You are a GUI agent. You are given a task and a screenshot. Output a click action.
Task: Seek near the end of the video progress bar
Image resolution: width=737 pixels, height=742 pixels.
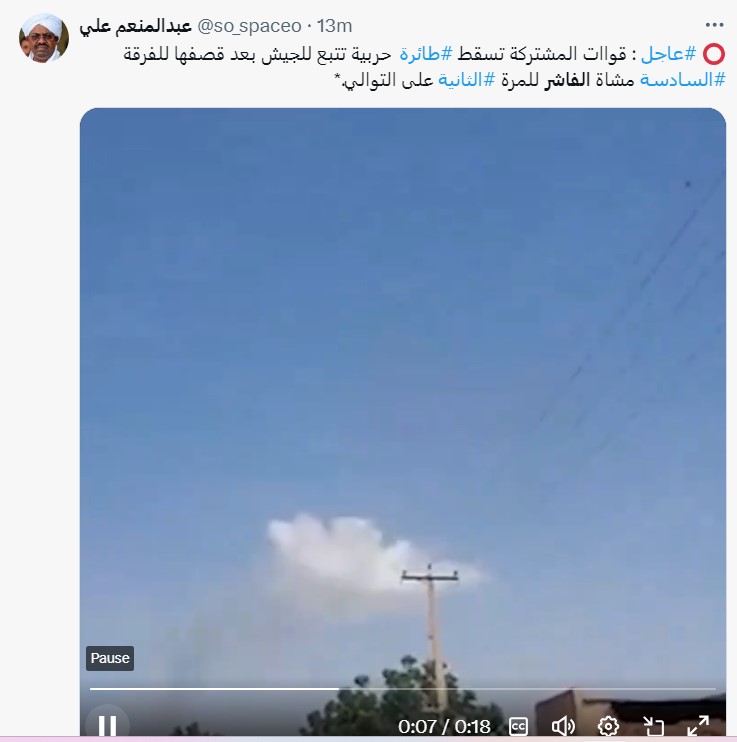tap(705, 689)
